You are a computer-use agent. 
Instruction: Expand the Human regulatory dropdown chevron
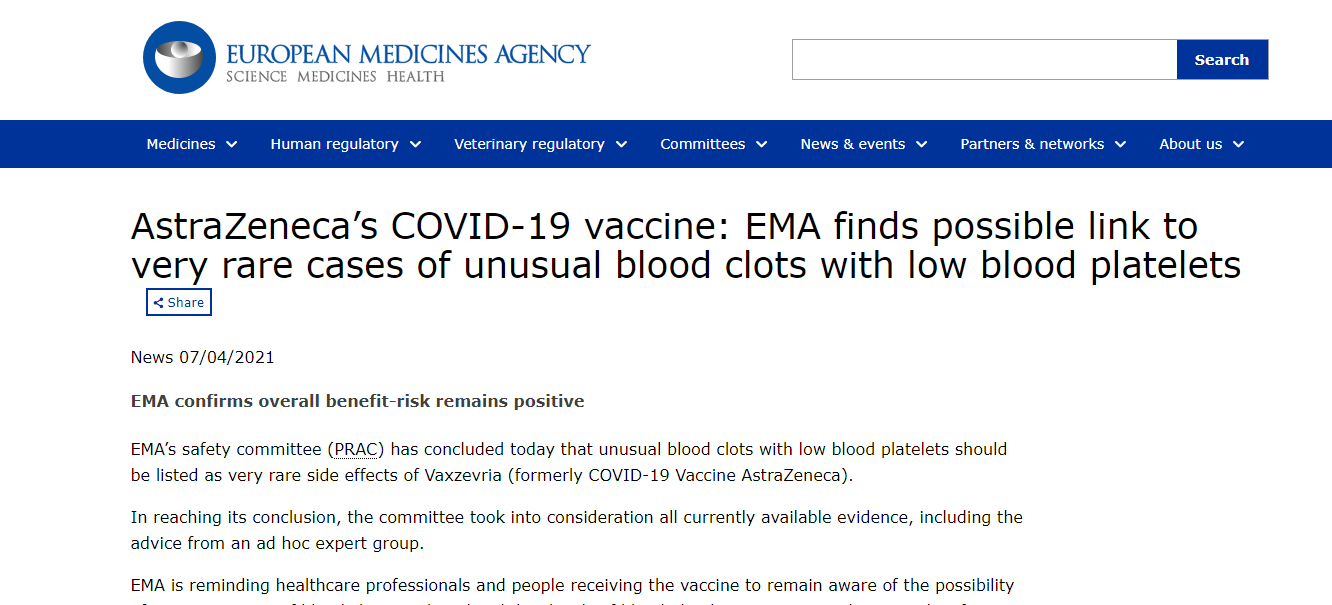pyautogui.click(x=415, y=145)
